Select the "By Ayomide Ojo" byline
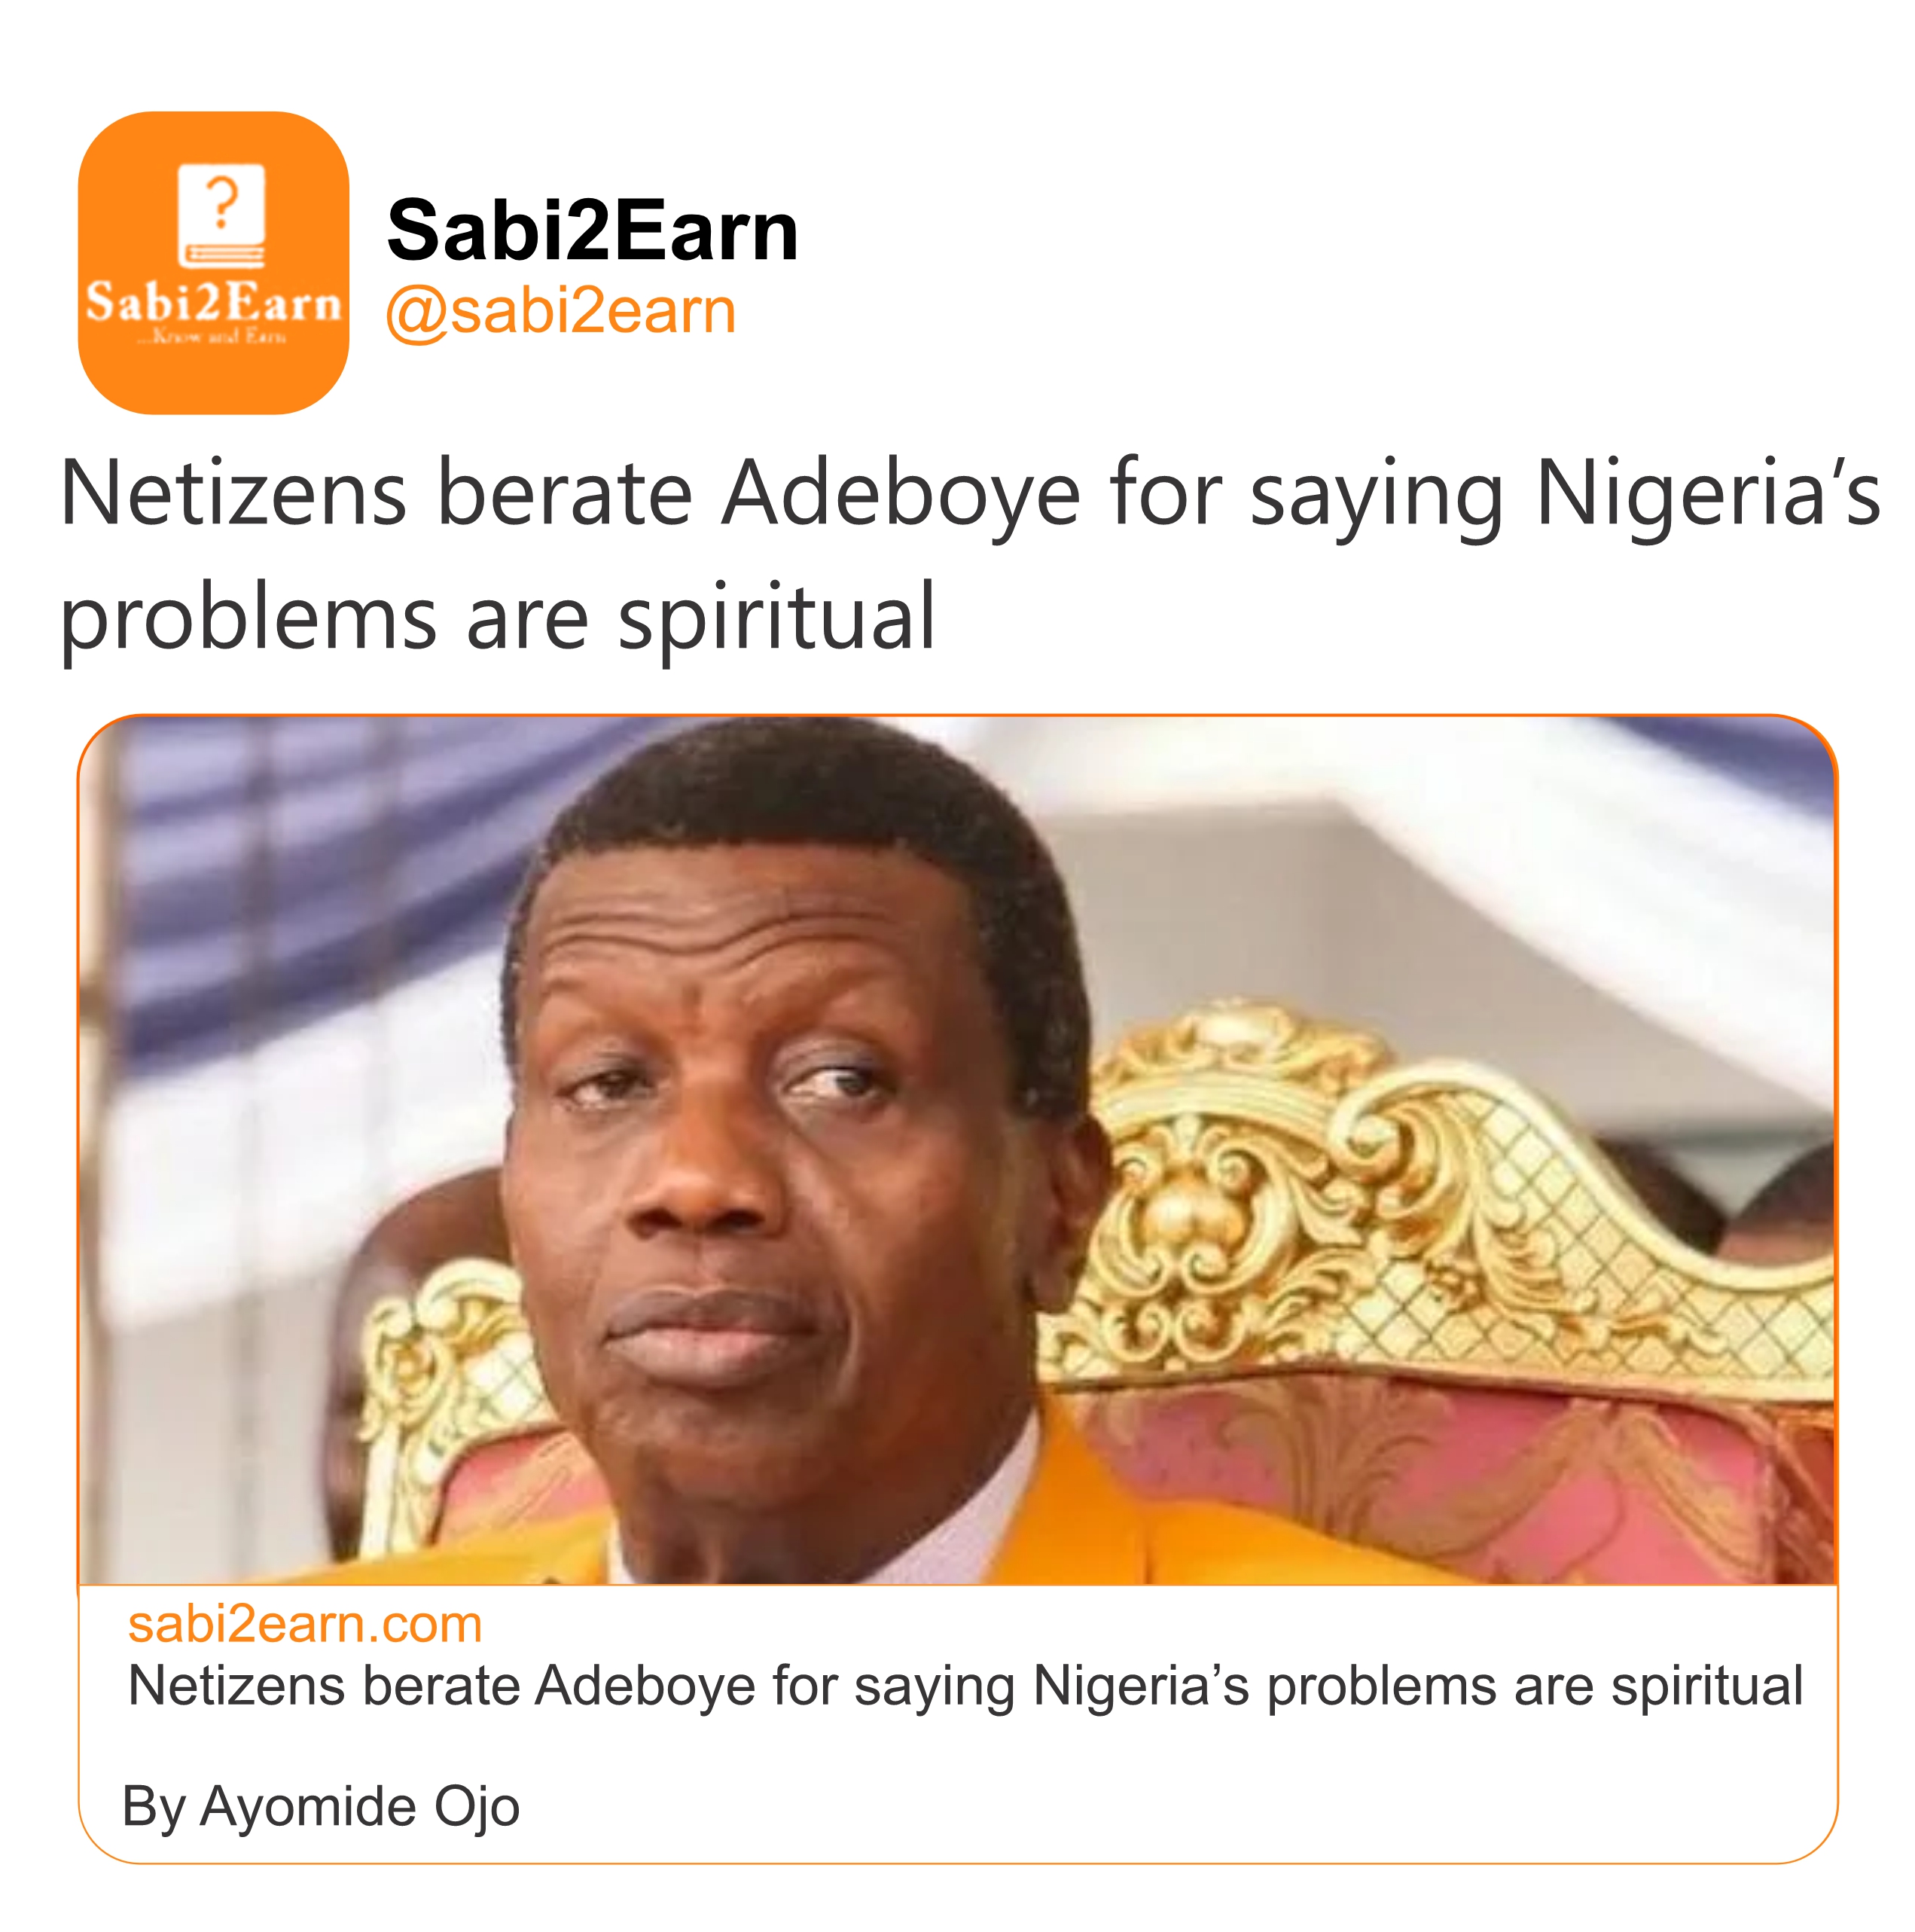 320,1806
